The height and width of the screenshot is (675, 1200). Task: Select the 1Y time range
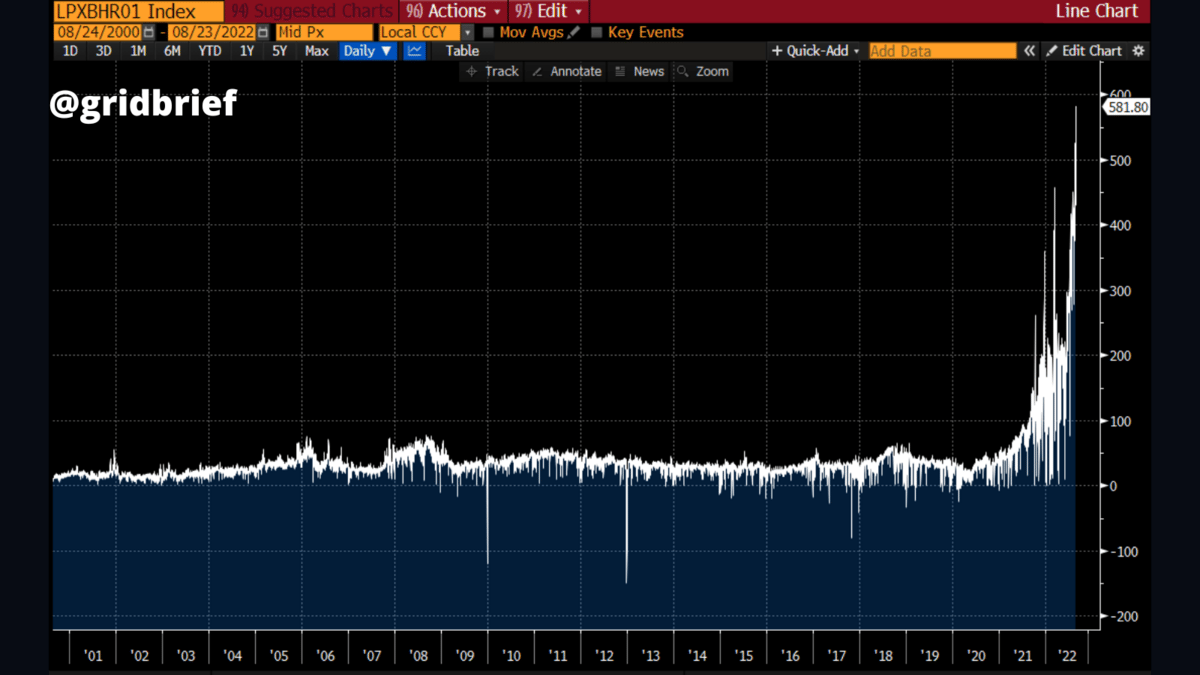coord(247,51)
